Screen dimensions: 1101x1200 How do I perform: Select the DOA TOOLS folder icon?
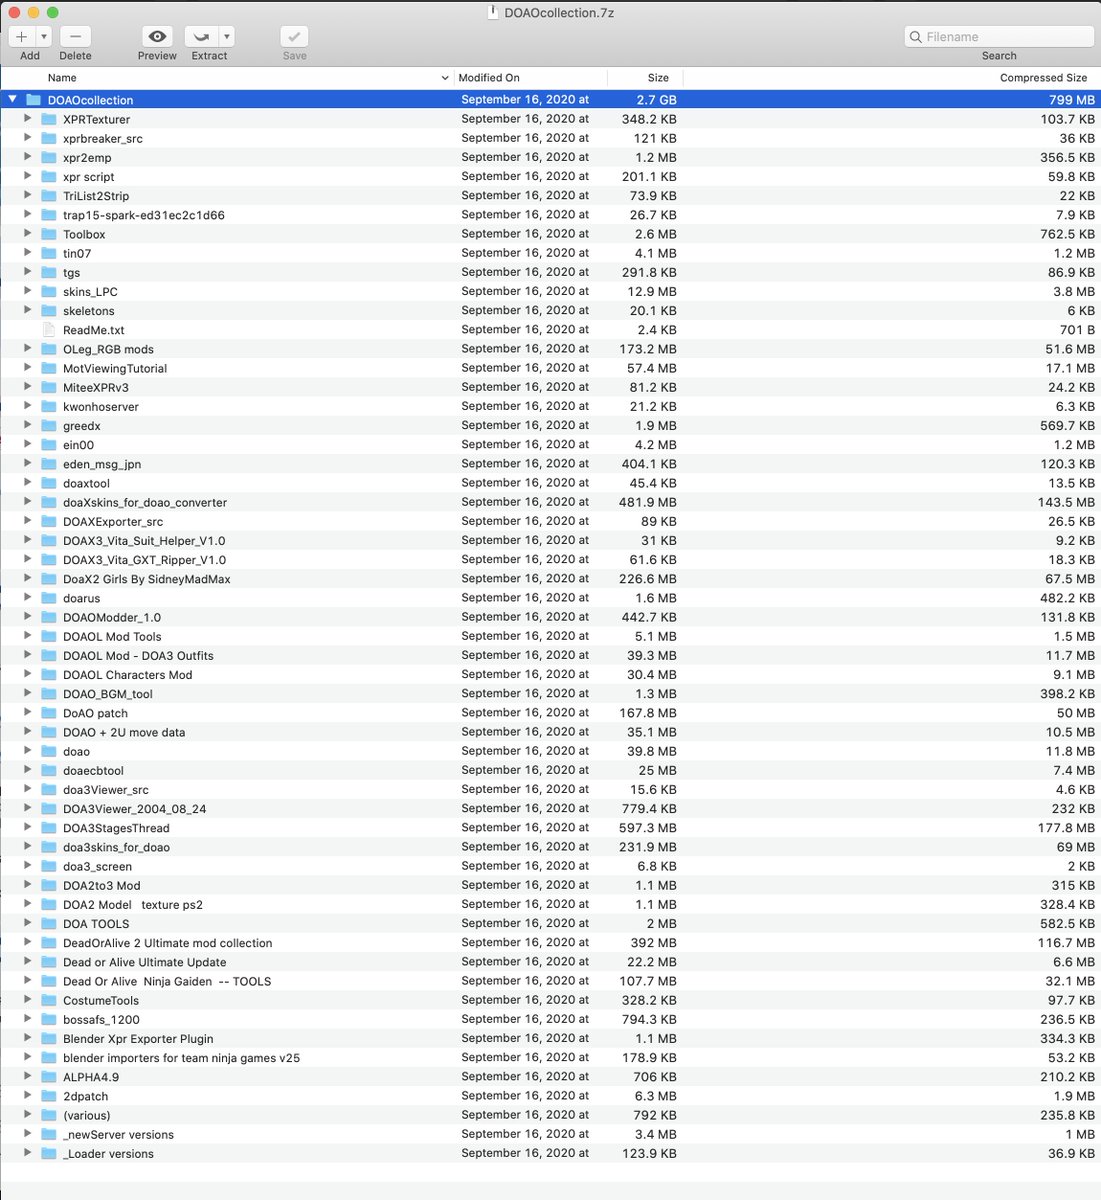coord(49,923)
